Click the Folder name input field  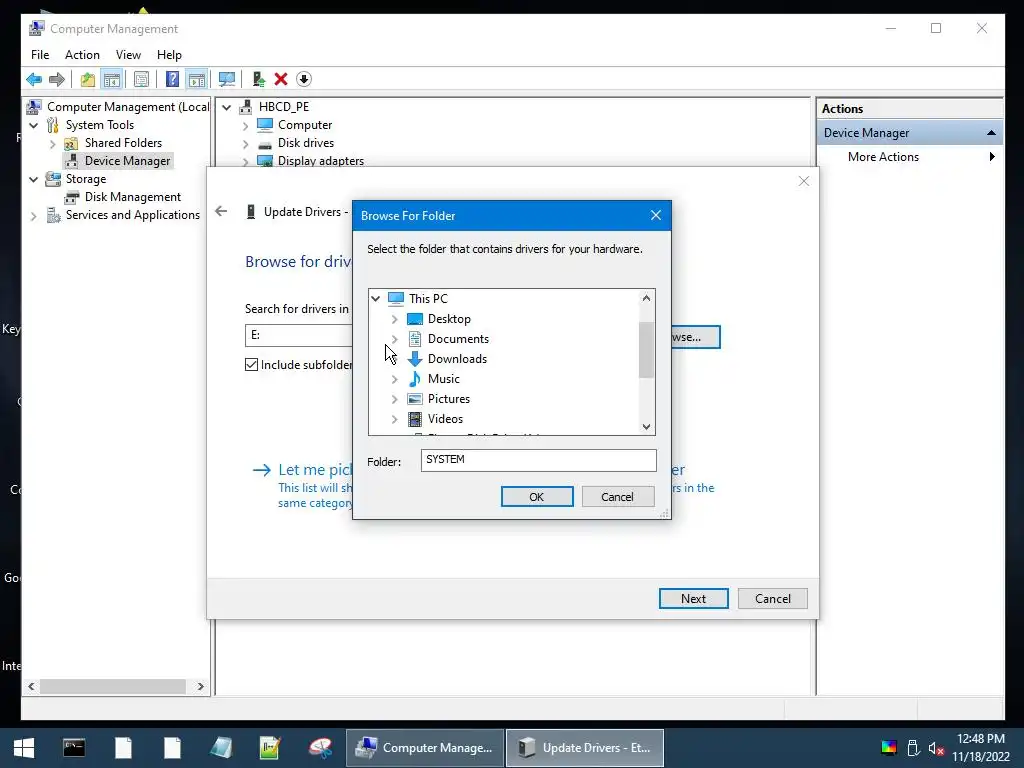pos(539,460)
